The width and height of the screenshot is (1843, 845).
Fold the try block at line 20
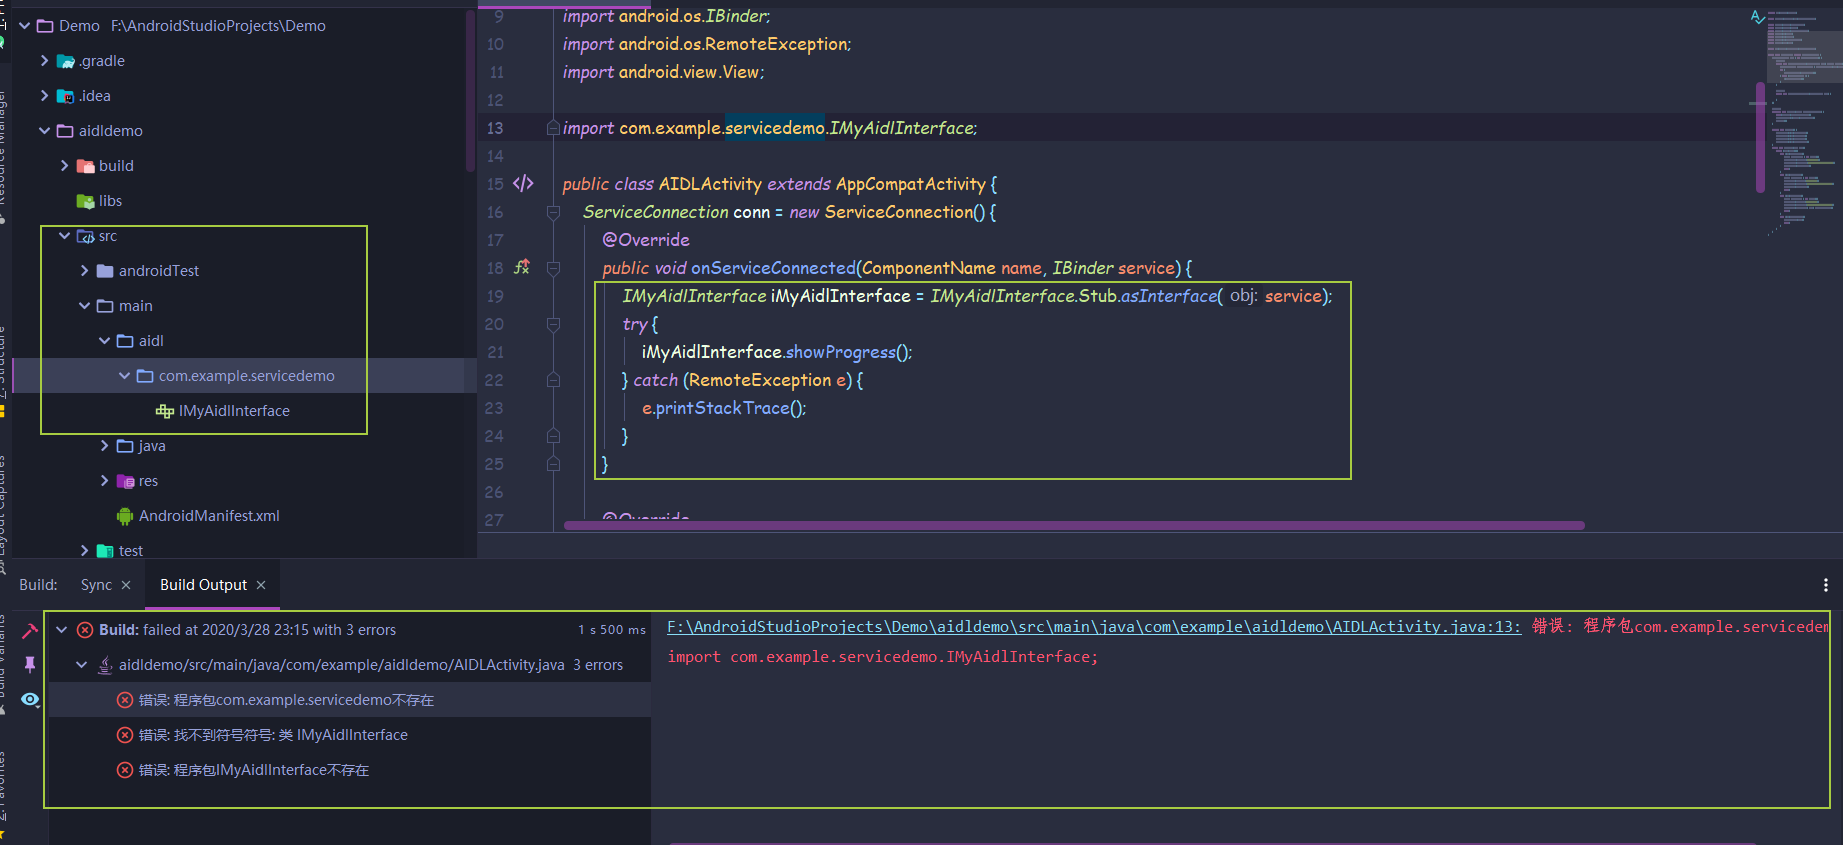[553, 324]
